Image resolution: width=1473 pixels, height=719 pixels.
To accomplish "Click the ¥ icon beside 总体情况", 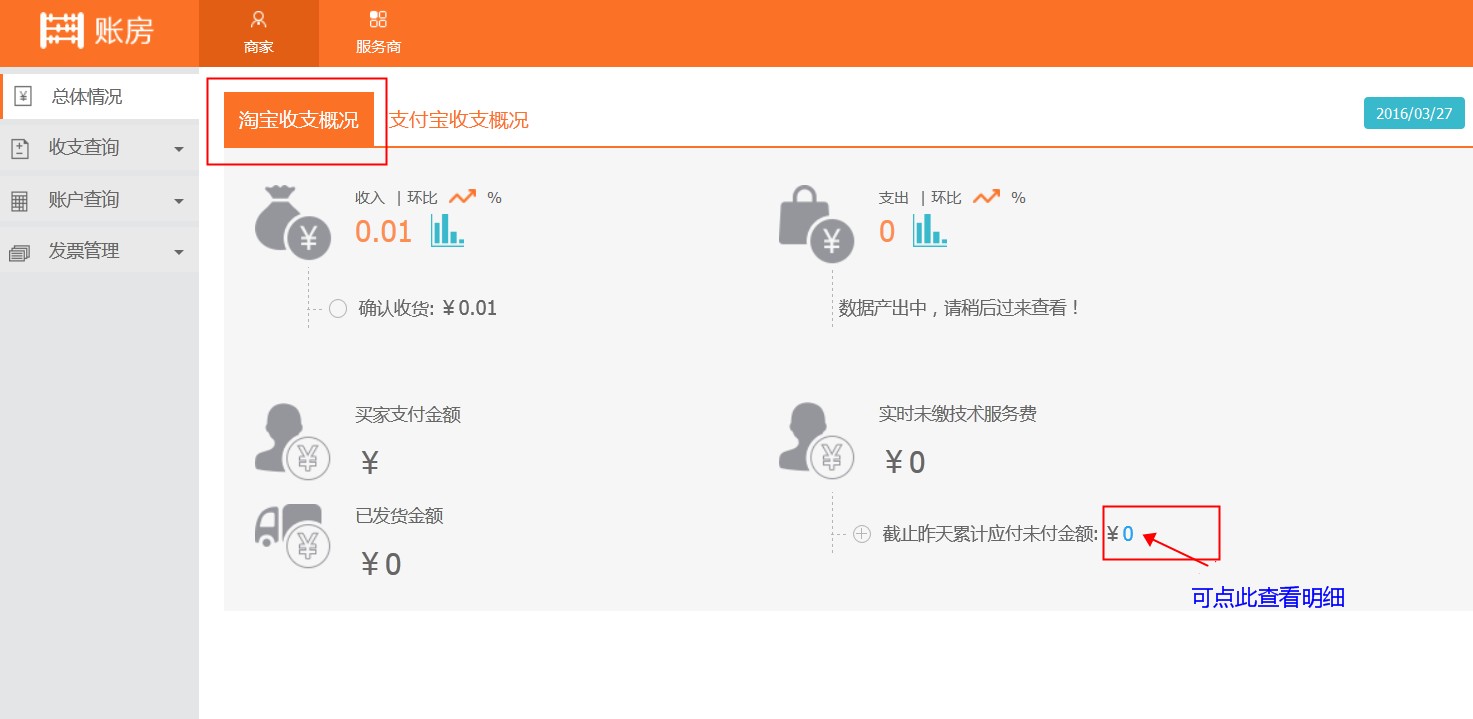I will click(24, 96).
